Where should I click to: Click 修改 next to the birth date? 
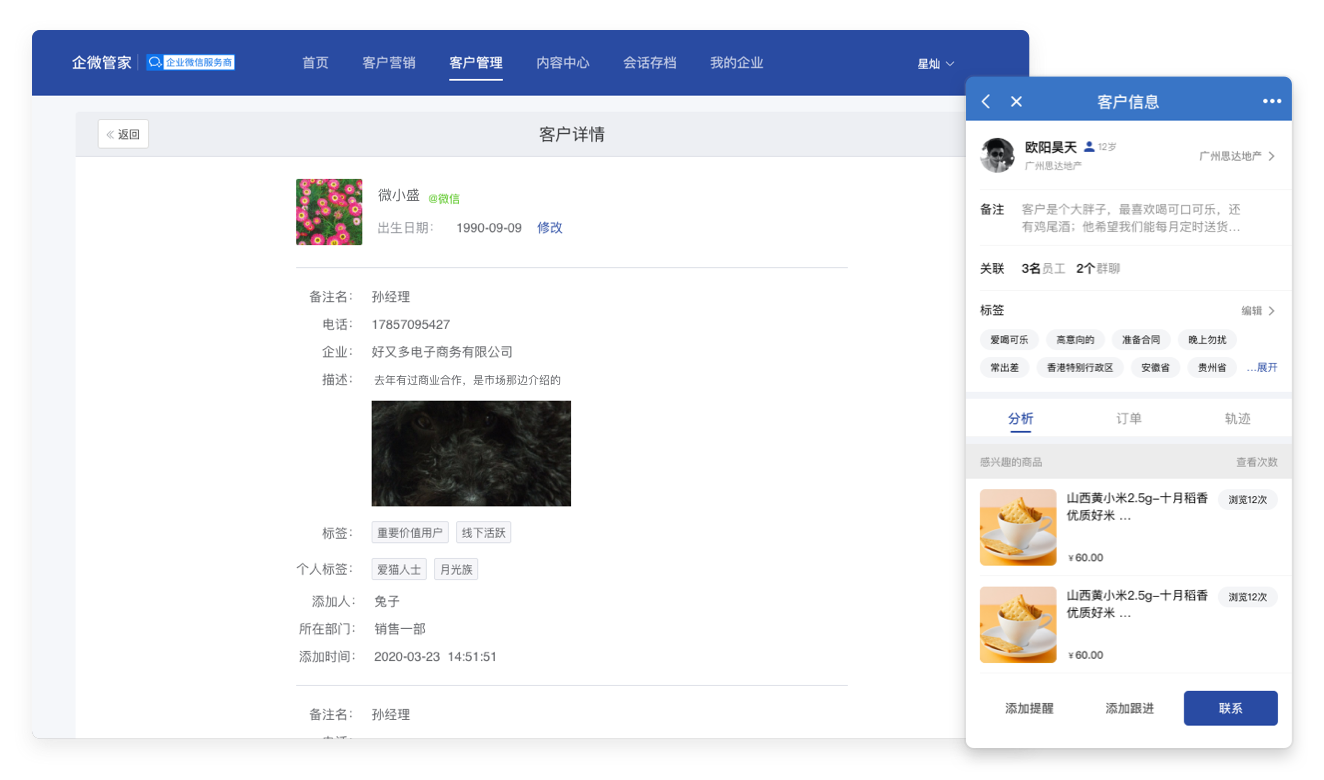tap(550, 228)
